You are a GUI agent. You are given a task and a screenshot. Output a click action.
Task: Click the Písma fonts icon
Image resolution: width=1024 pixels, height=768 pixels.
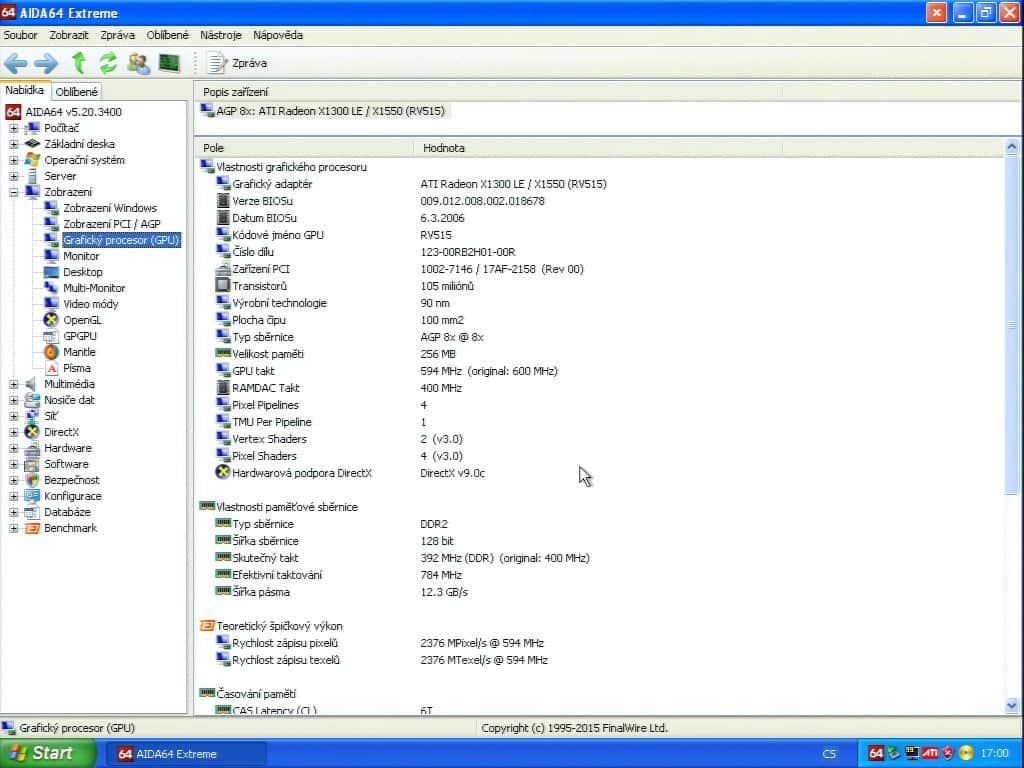coord(51,368)
